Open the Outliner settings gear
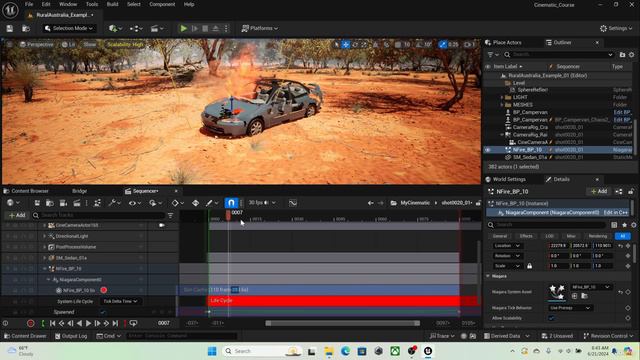640x360 pixels. (x=632, y=54)
